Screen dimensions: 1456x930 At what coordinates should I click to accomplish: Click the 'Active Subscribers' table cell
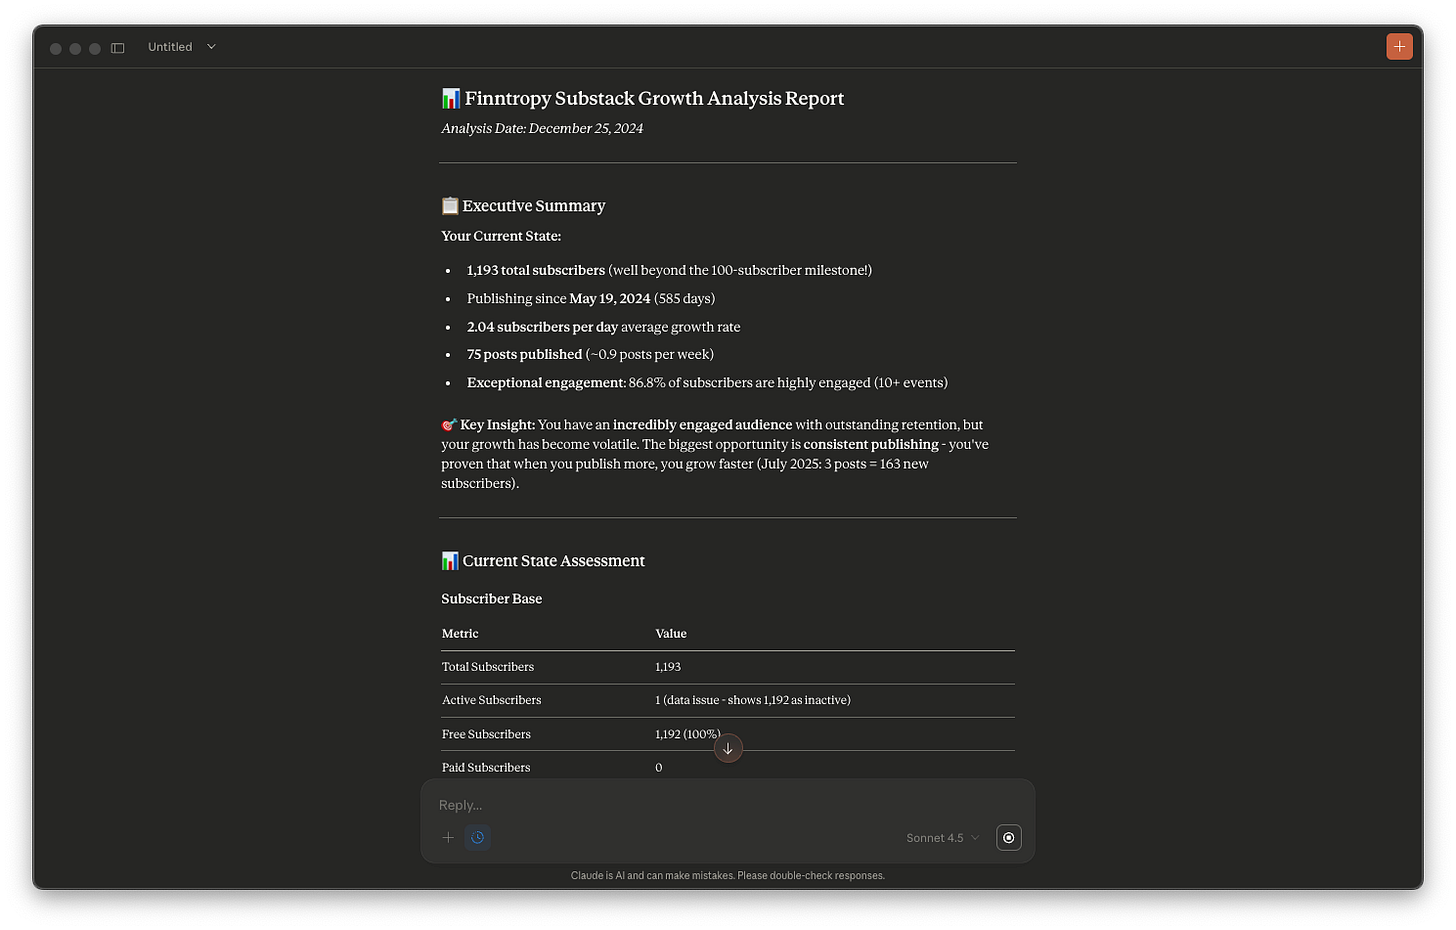(491, 700)
